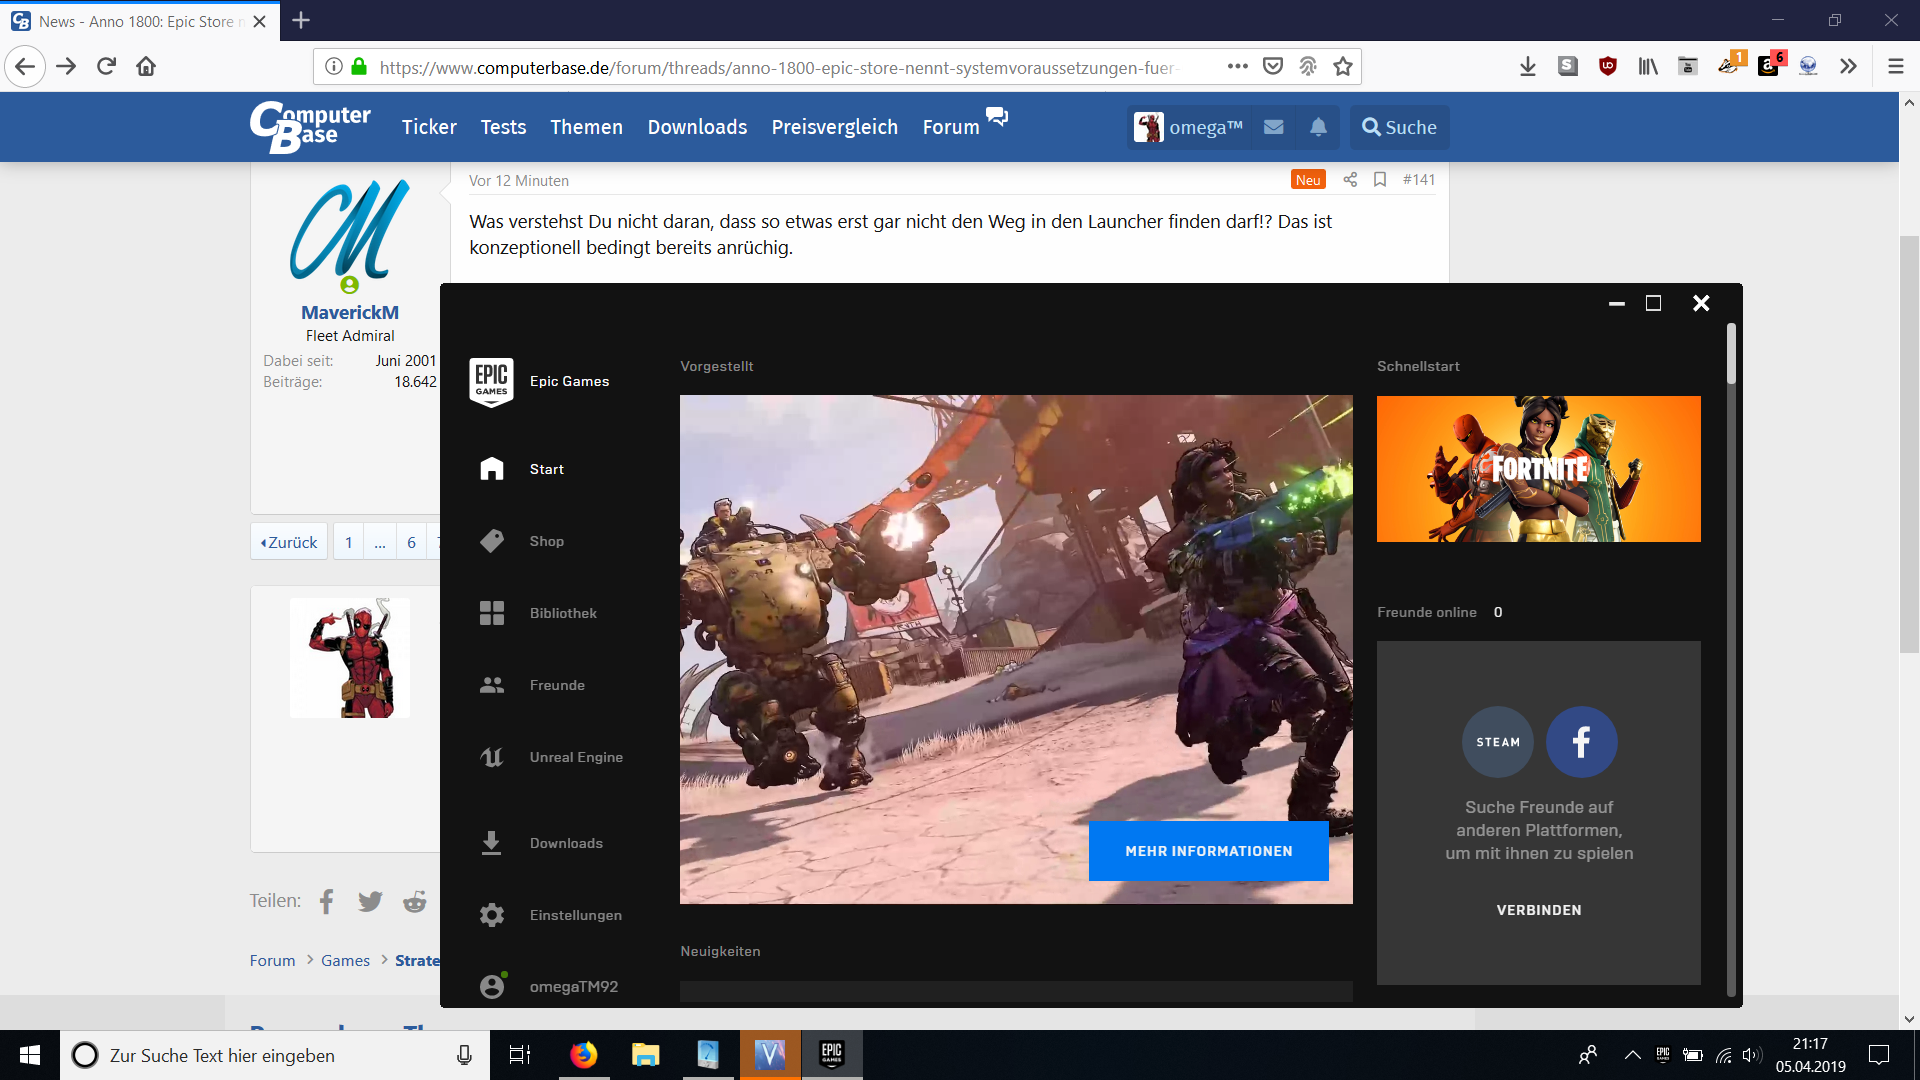Open notifications bell in ComputerBase header
This screenshot has height=1080, width=1920.
[1318, 127]
